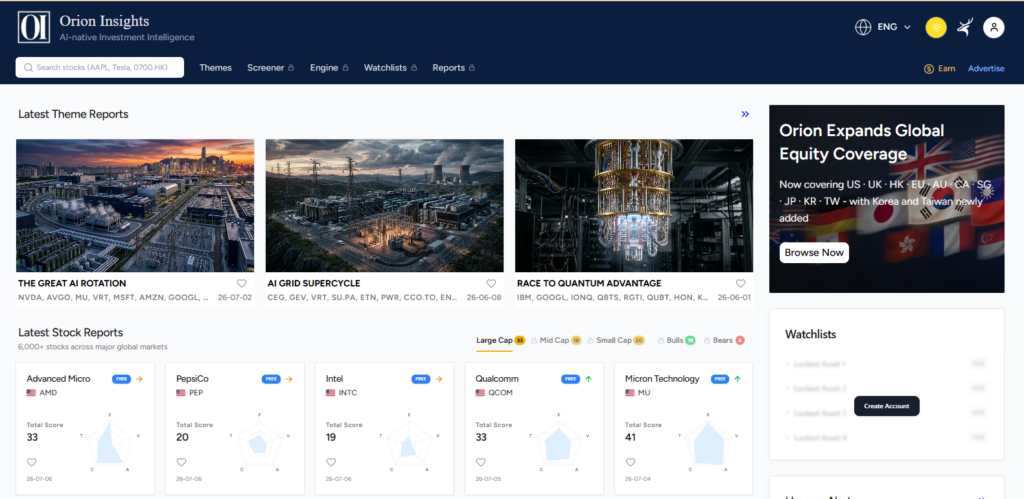Click the US flag beside MU ticker
The height and width of the screenshot is (499, 1024).
630,393
